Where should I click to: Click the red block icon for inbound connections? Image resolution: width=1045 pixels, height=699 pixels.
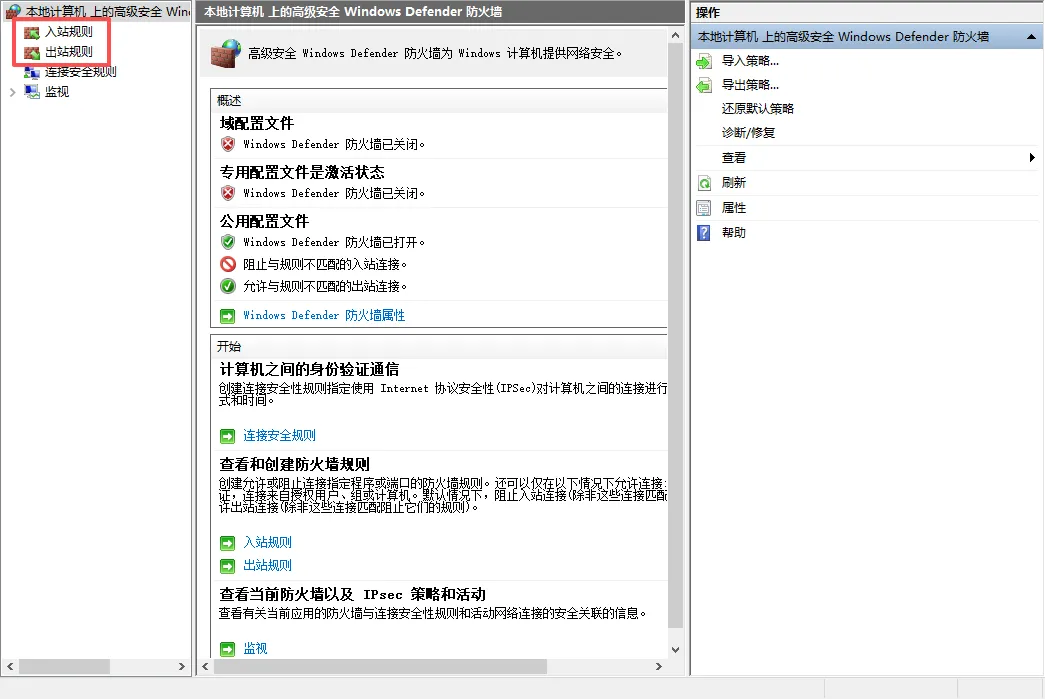click(228, 264)
